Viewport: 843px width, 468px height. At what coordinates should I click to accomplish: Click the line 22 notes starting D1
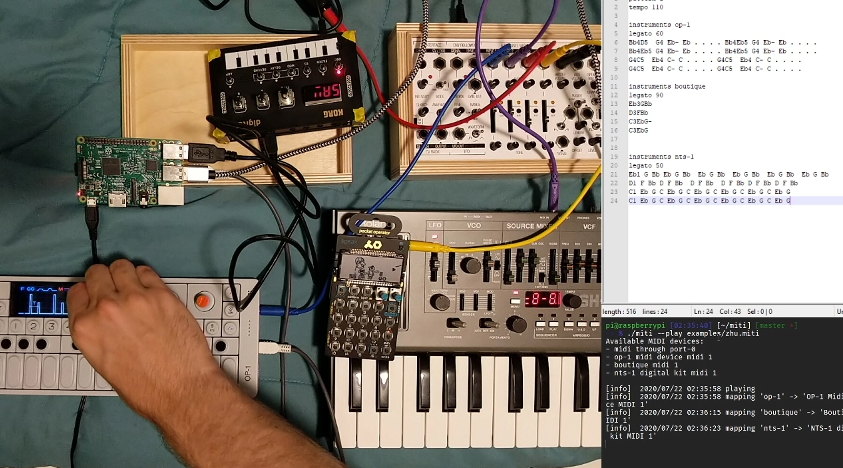pyautogui.click(x=713, y=183)
